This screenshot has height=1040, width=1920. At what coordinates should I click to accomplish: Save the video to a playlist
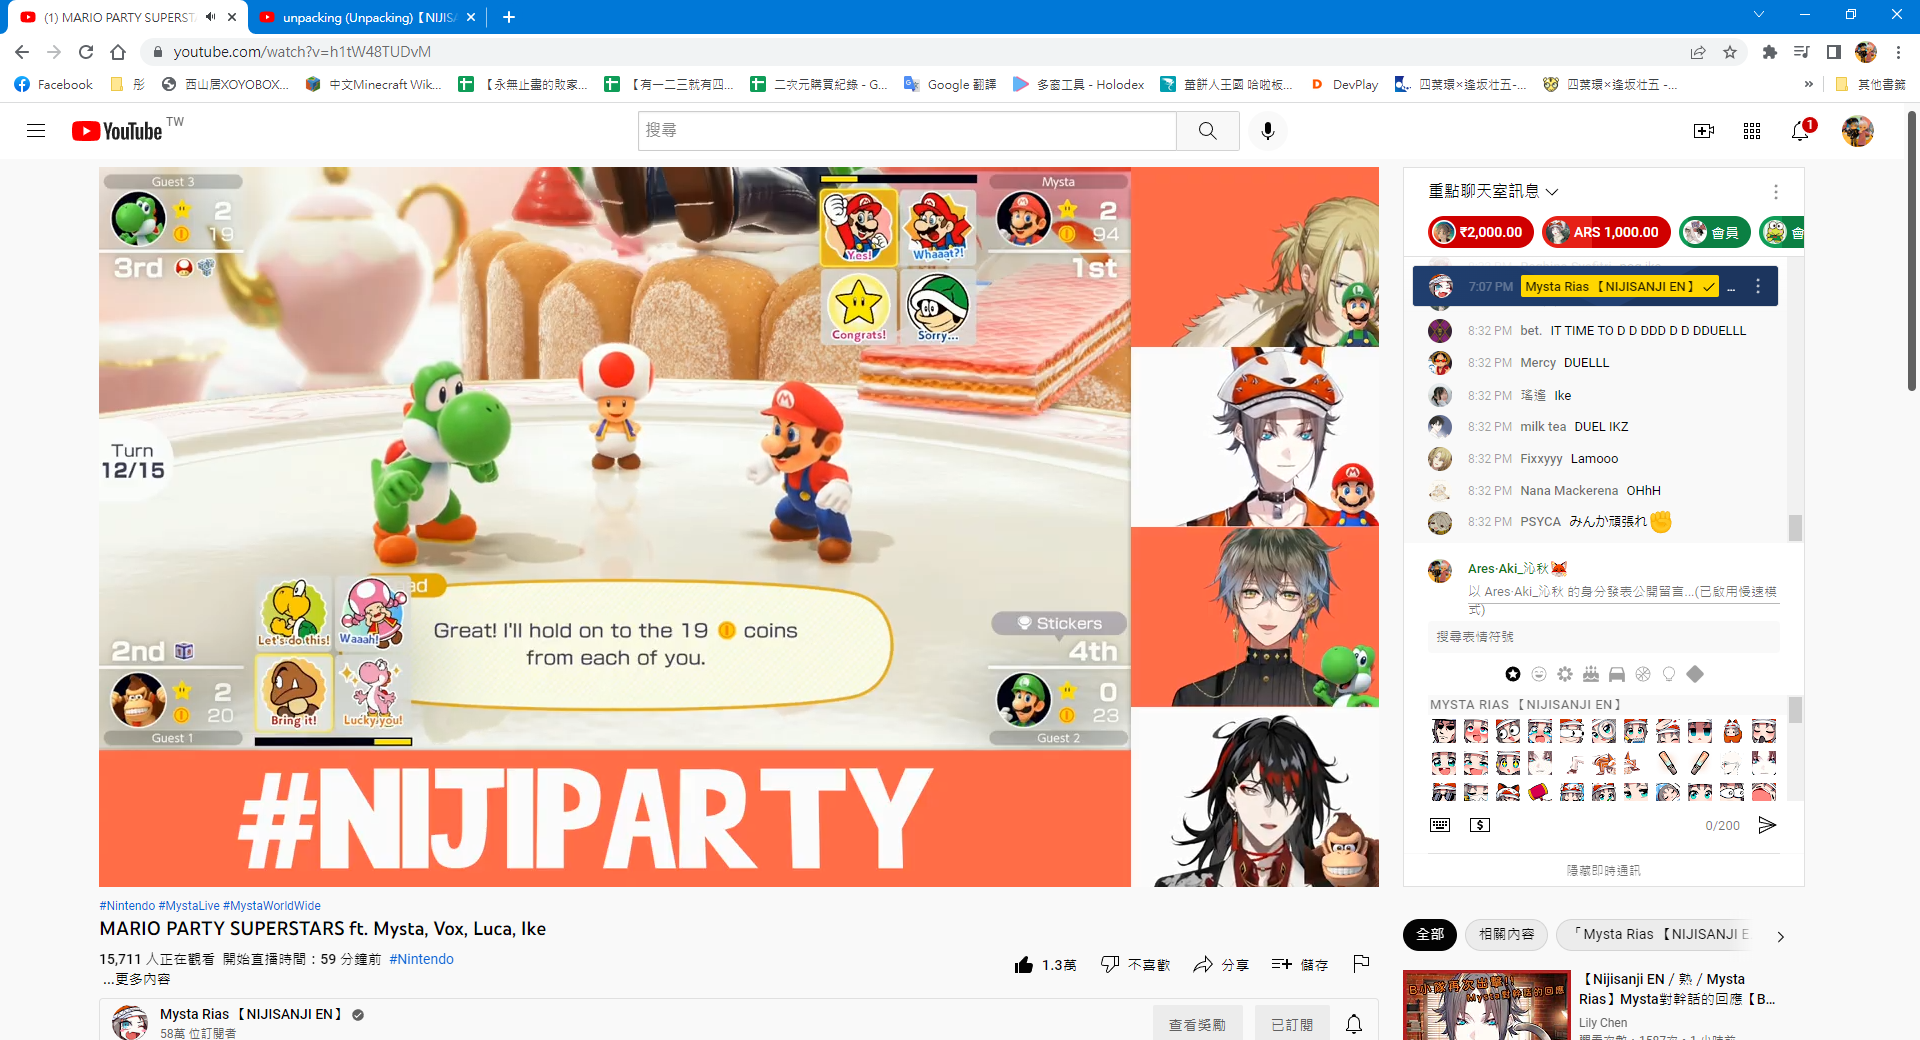(x=1299, y=965)
